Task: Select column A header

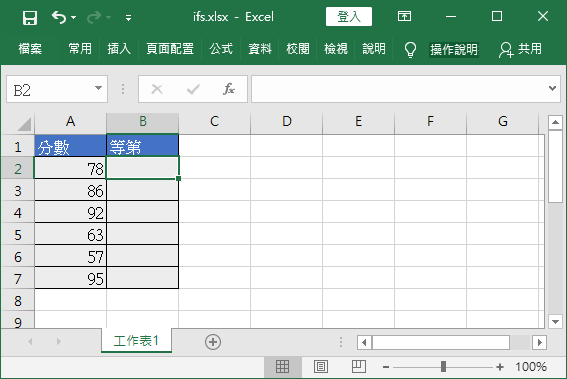Action: (x=71, y=122)
